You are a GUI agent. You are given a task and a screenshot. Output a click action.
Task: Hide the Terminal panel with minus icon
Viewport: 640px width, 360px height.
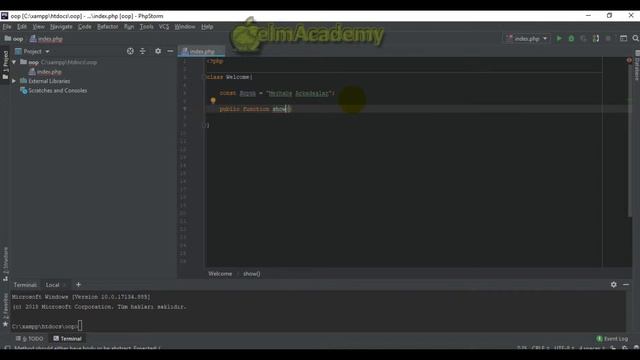626,284
